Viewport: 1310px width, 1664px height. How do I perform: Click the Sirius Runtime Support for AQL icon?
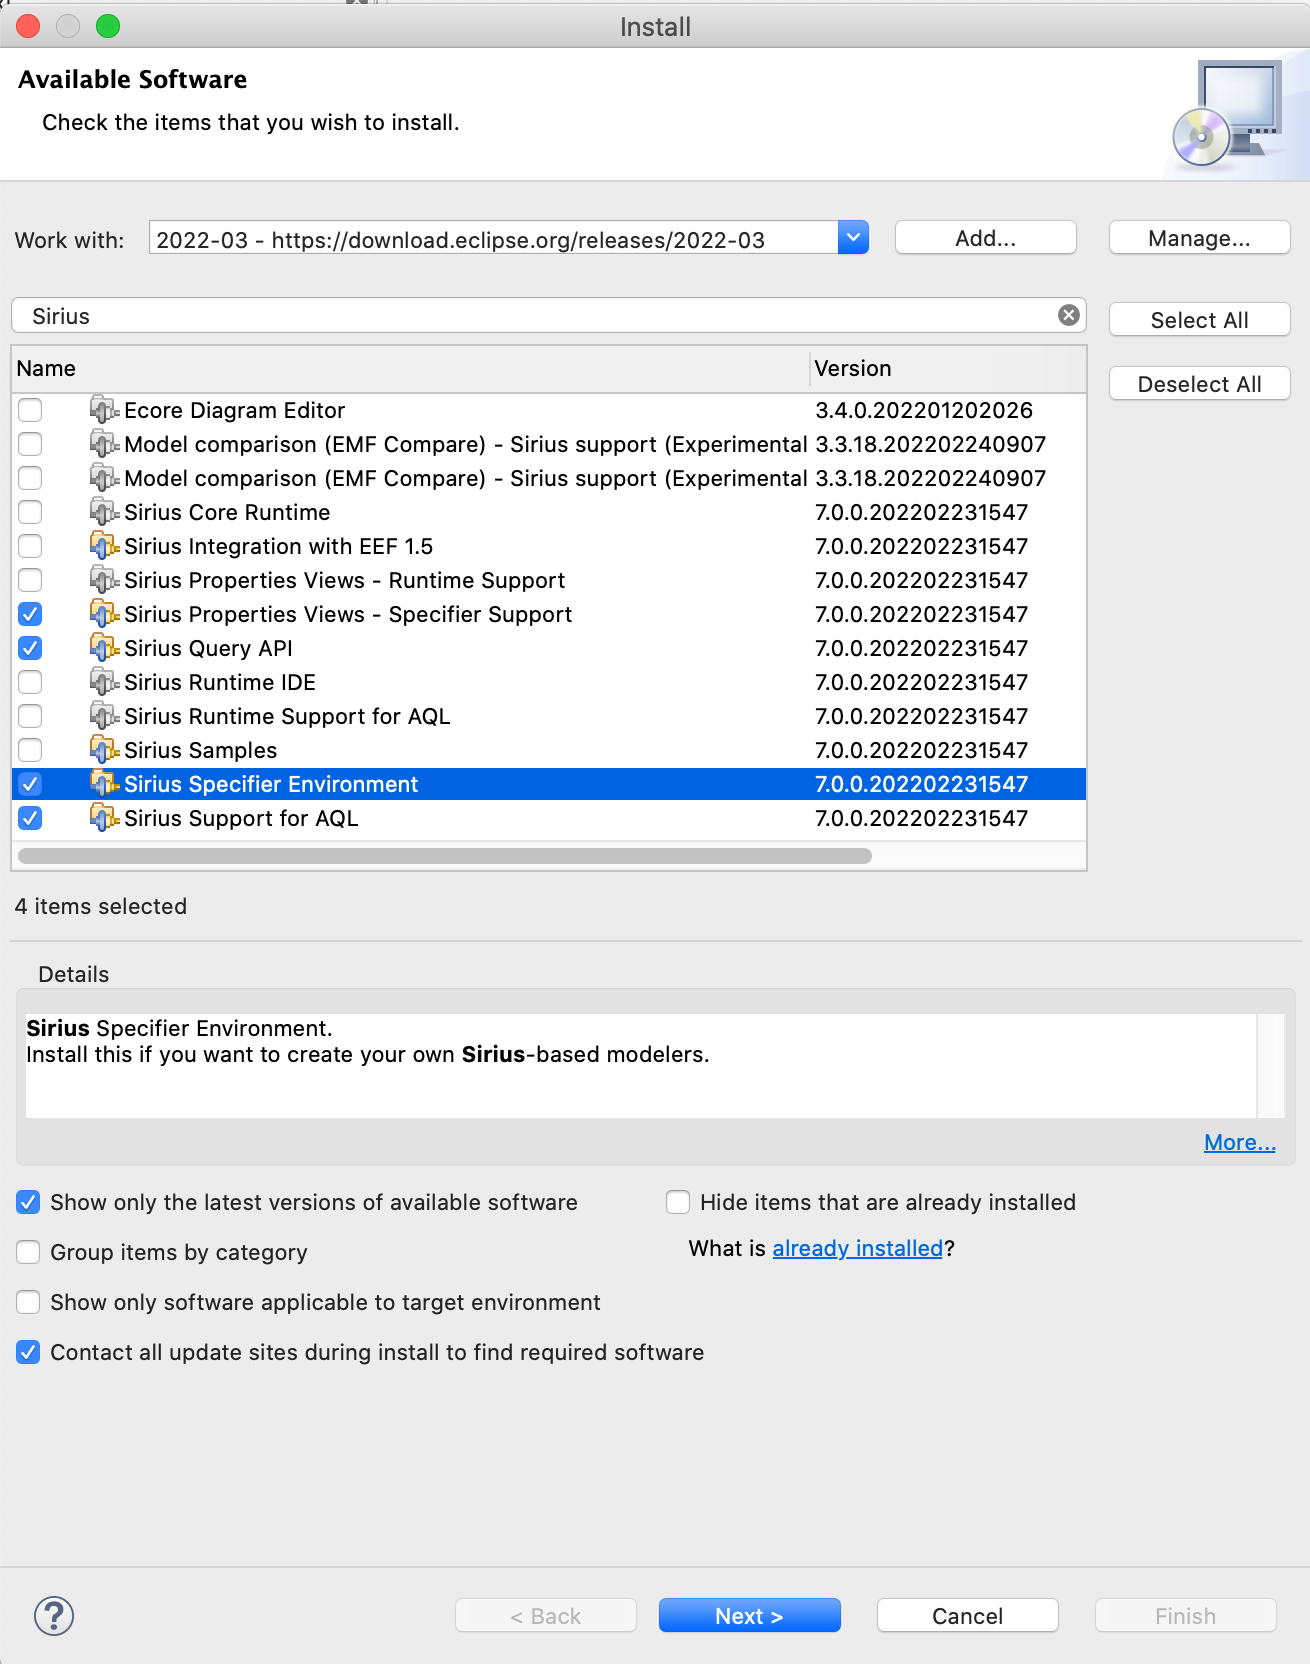[x=104, y=716]
